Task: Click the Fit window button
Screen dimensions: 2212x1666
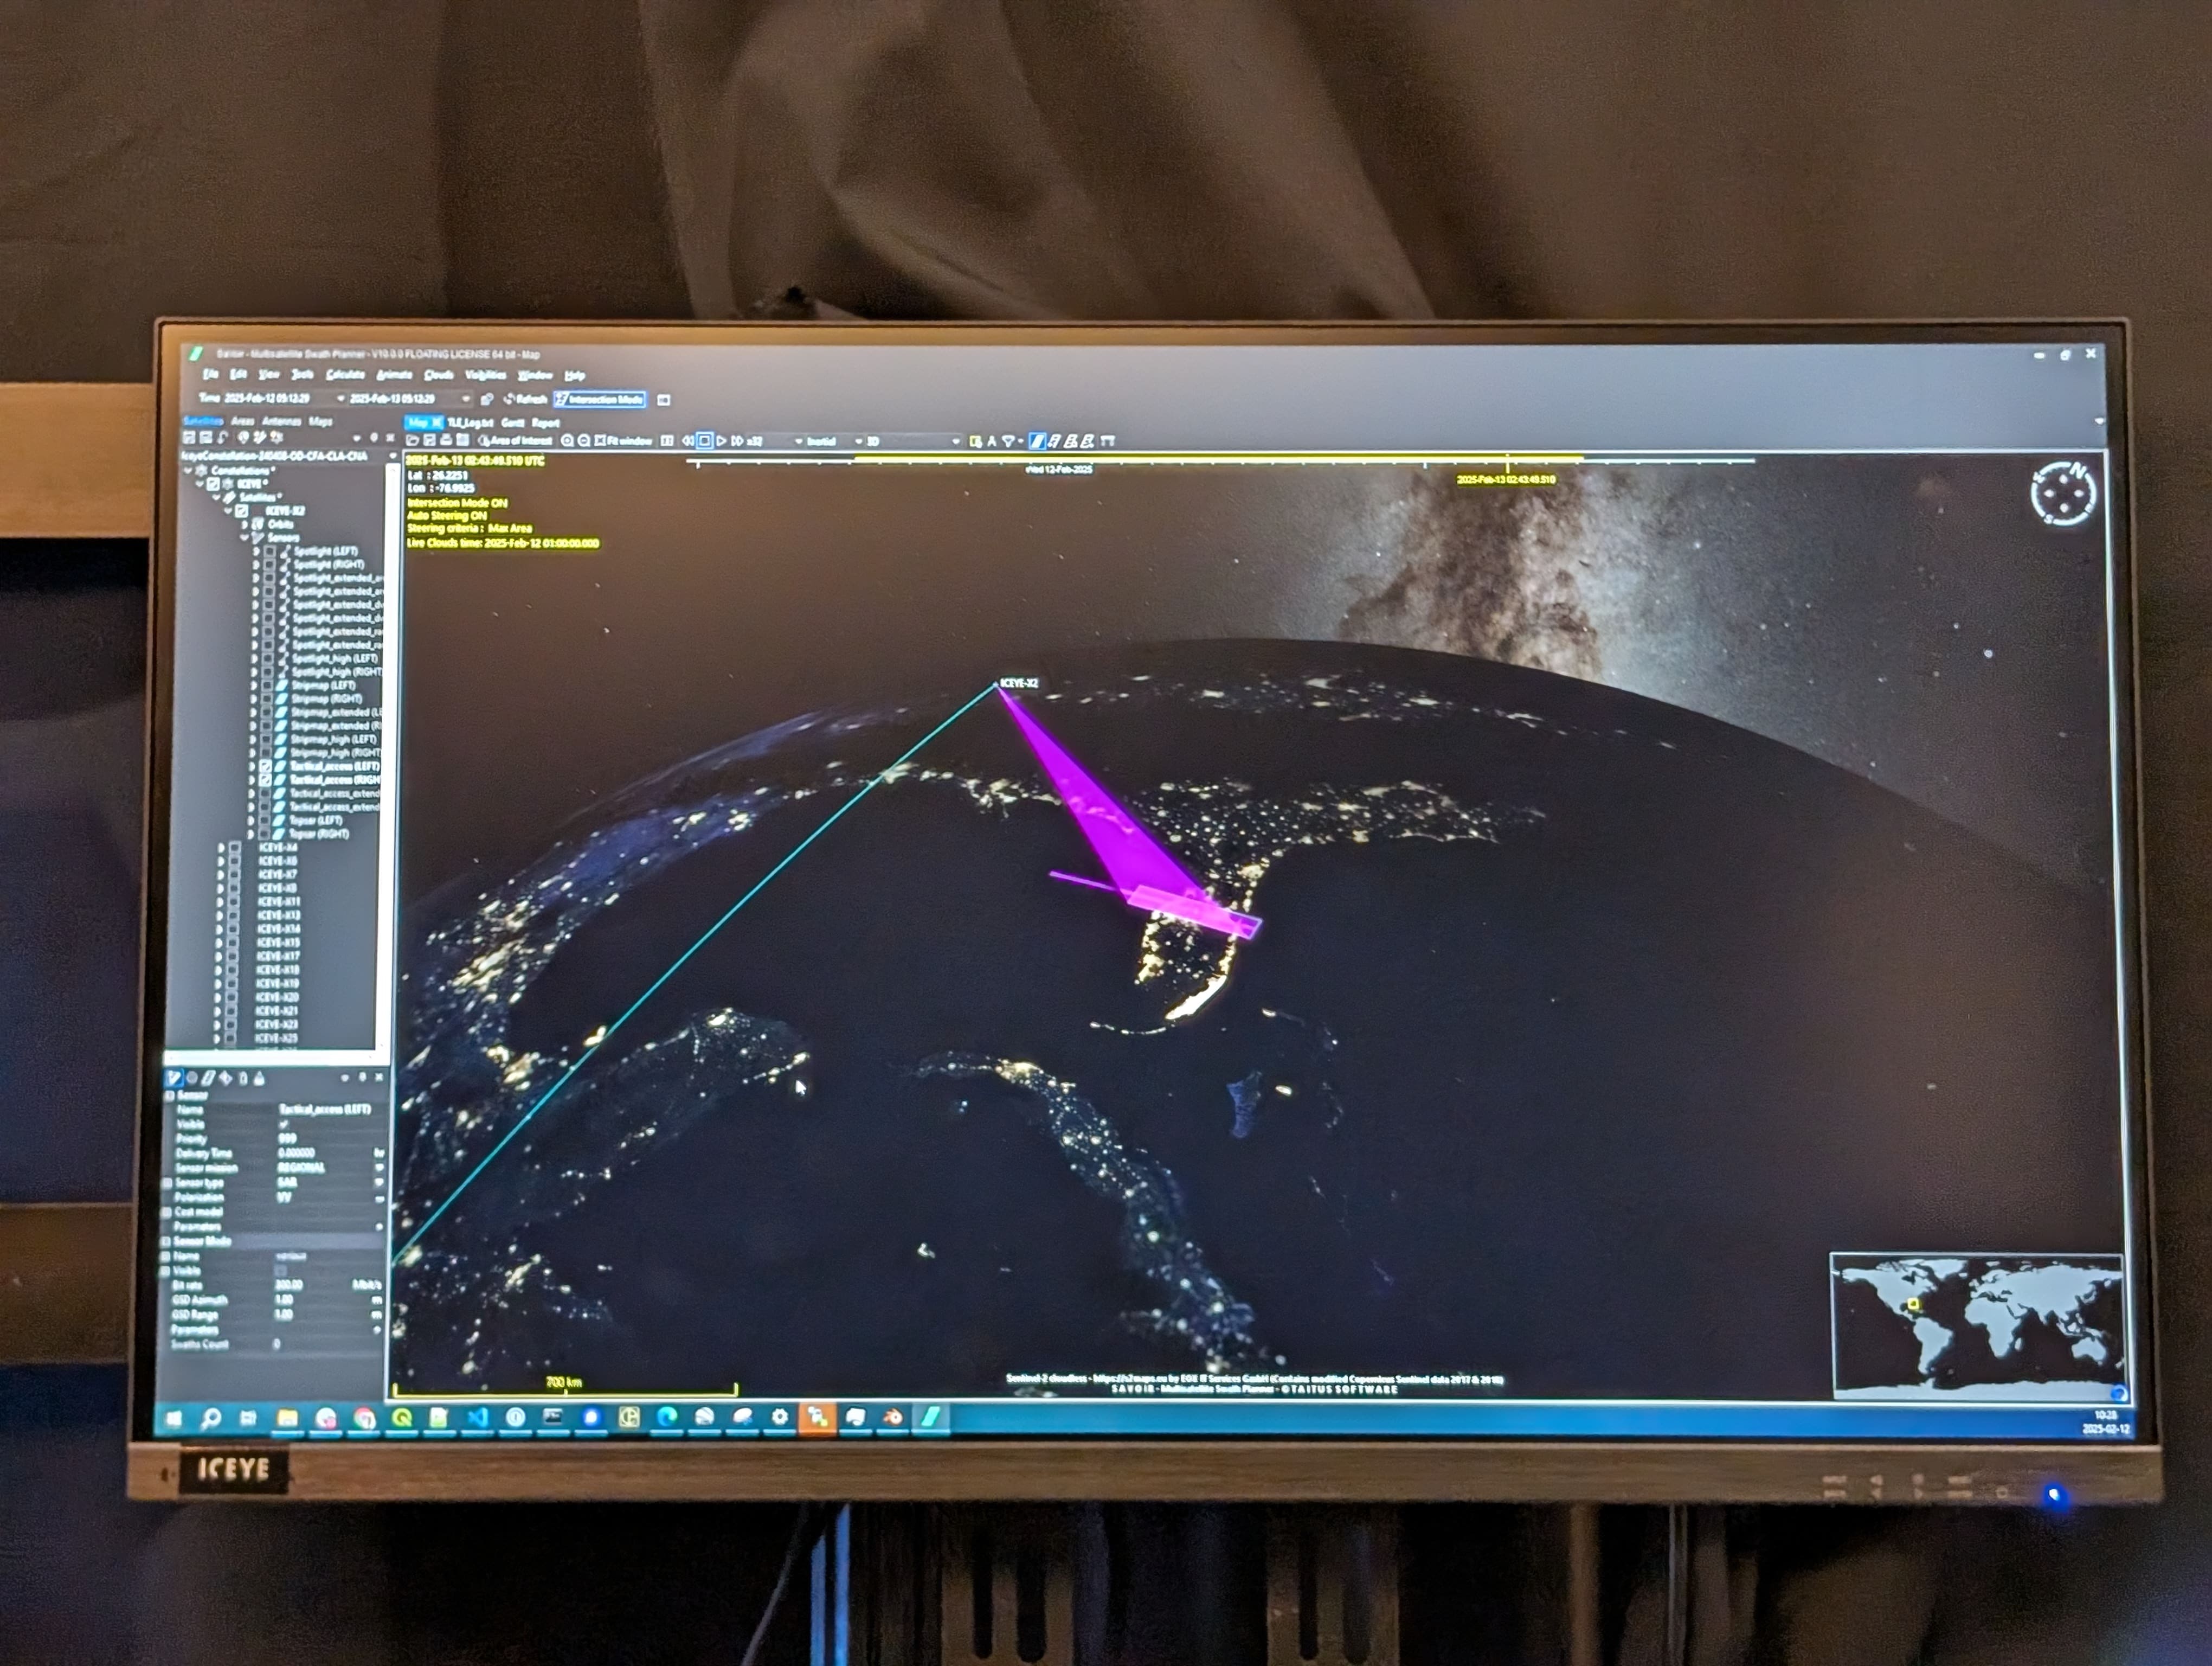Action: (622, 440)
